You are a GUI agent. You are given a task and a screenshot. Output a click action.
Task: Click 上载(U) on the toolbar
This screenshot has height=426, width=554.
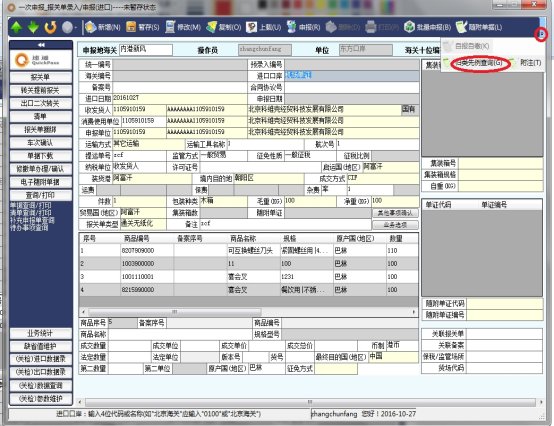264,27
